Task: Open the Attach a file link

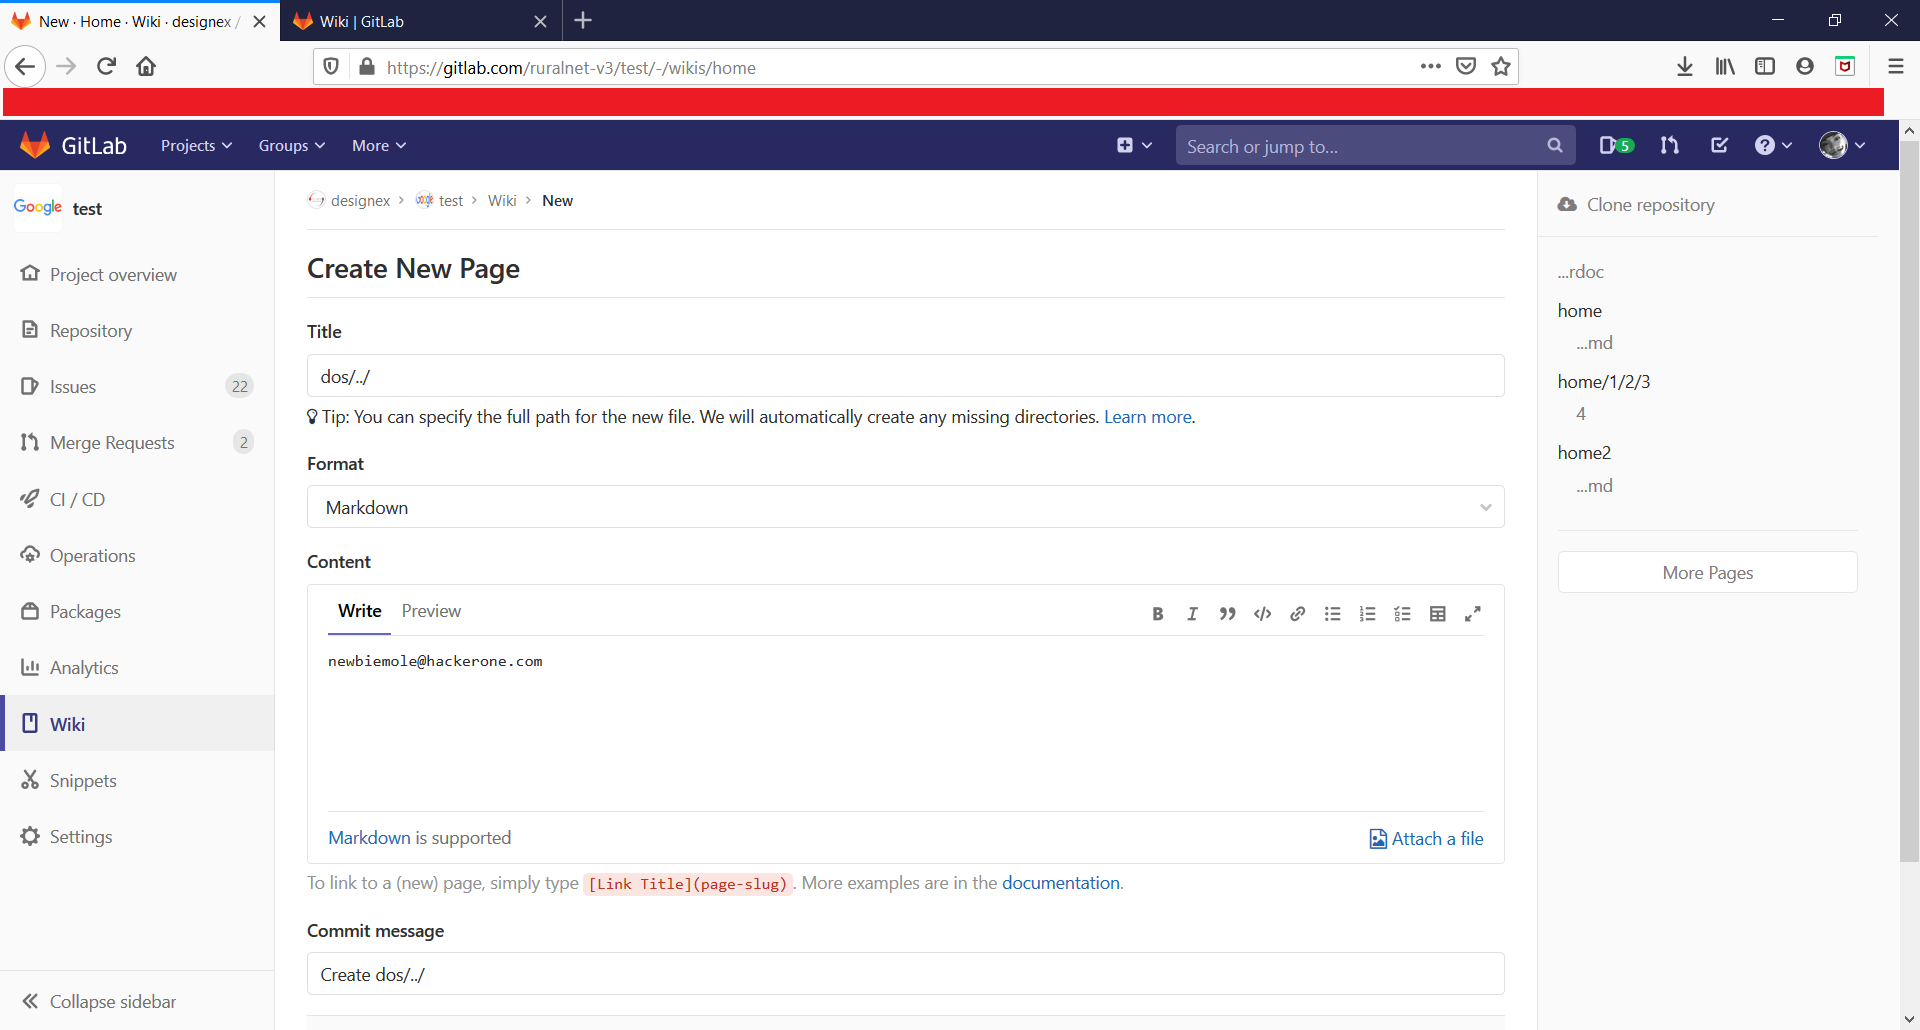Action: point(1426,839)
